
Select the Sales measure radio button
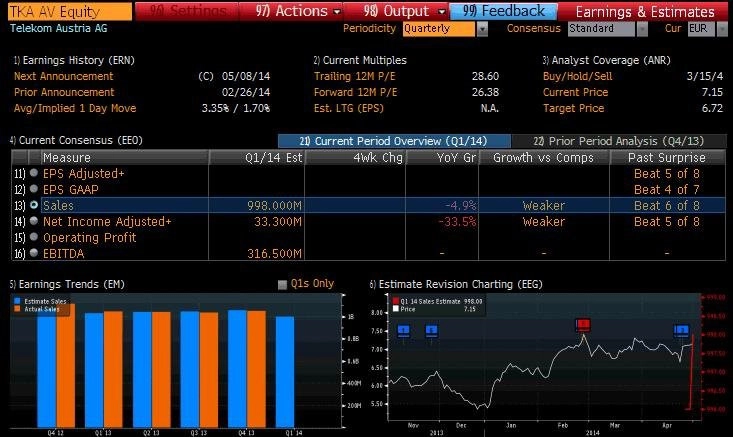[x=34, y=205]
